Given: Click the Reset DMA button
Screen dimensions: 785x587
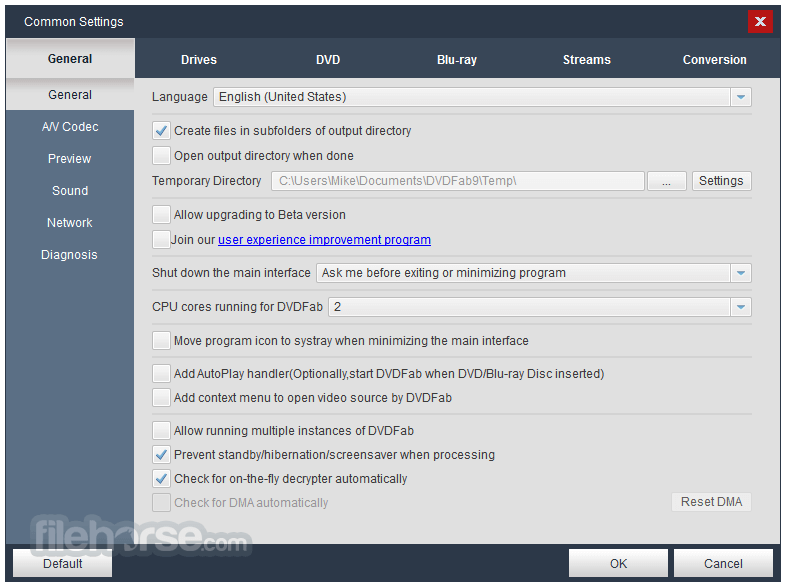Looking at the screenshot, I should pos(711,502).
